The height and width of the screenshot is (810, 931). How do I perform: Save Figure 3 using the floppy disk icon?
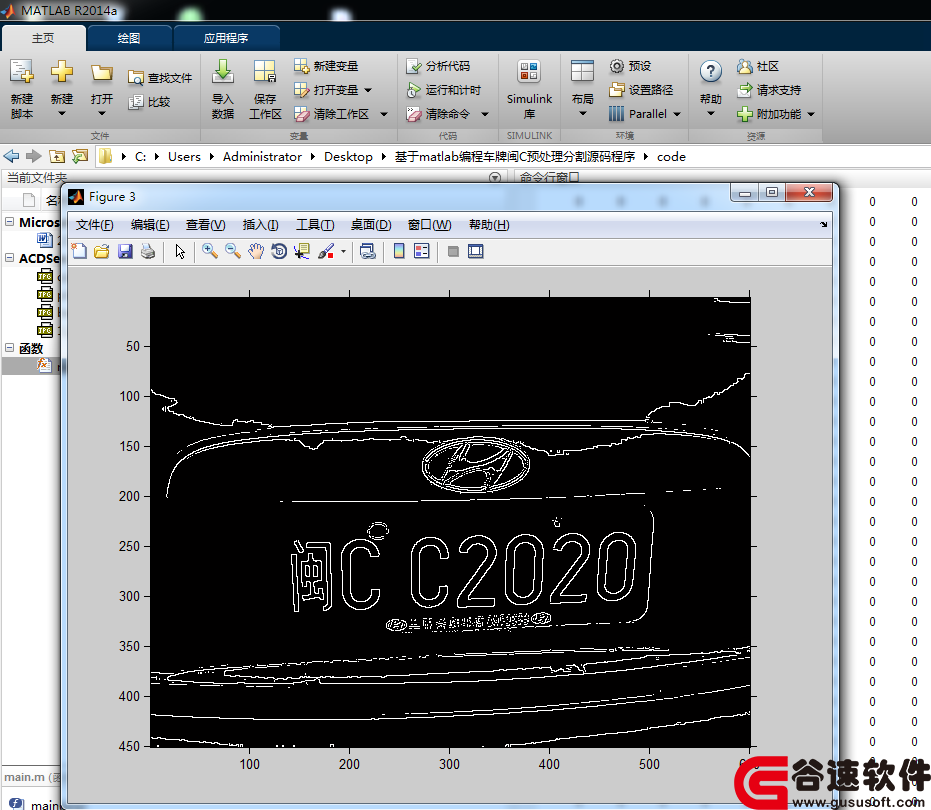[x=125, y=251]
